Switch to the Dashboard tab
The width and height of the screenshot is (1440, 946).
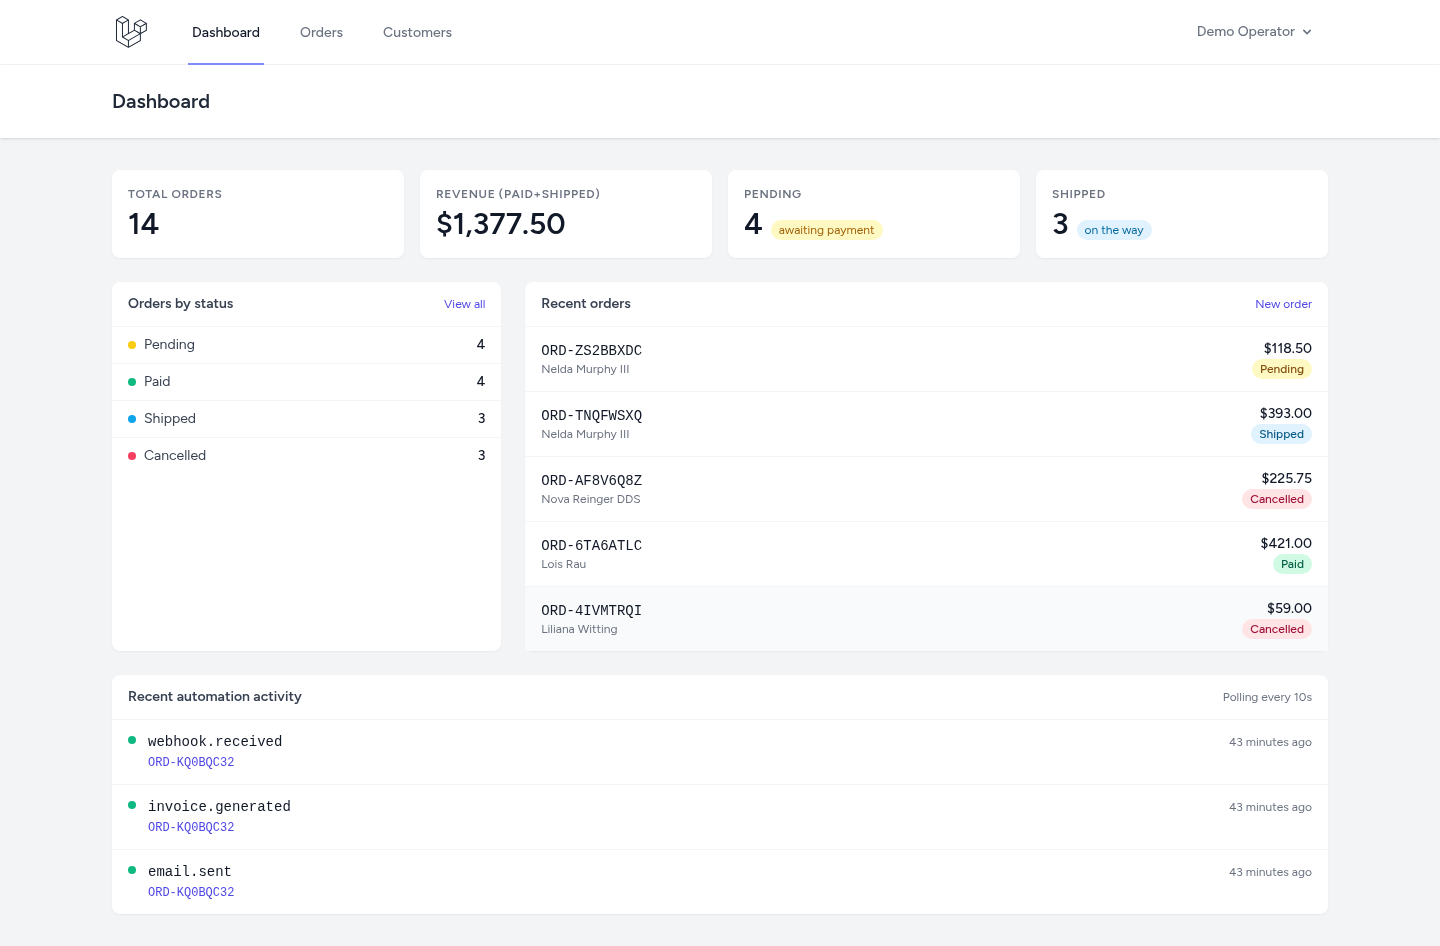(226, 32)
